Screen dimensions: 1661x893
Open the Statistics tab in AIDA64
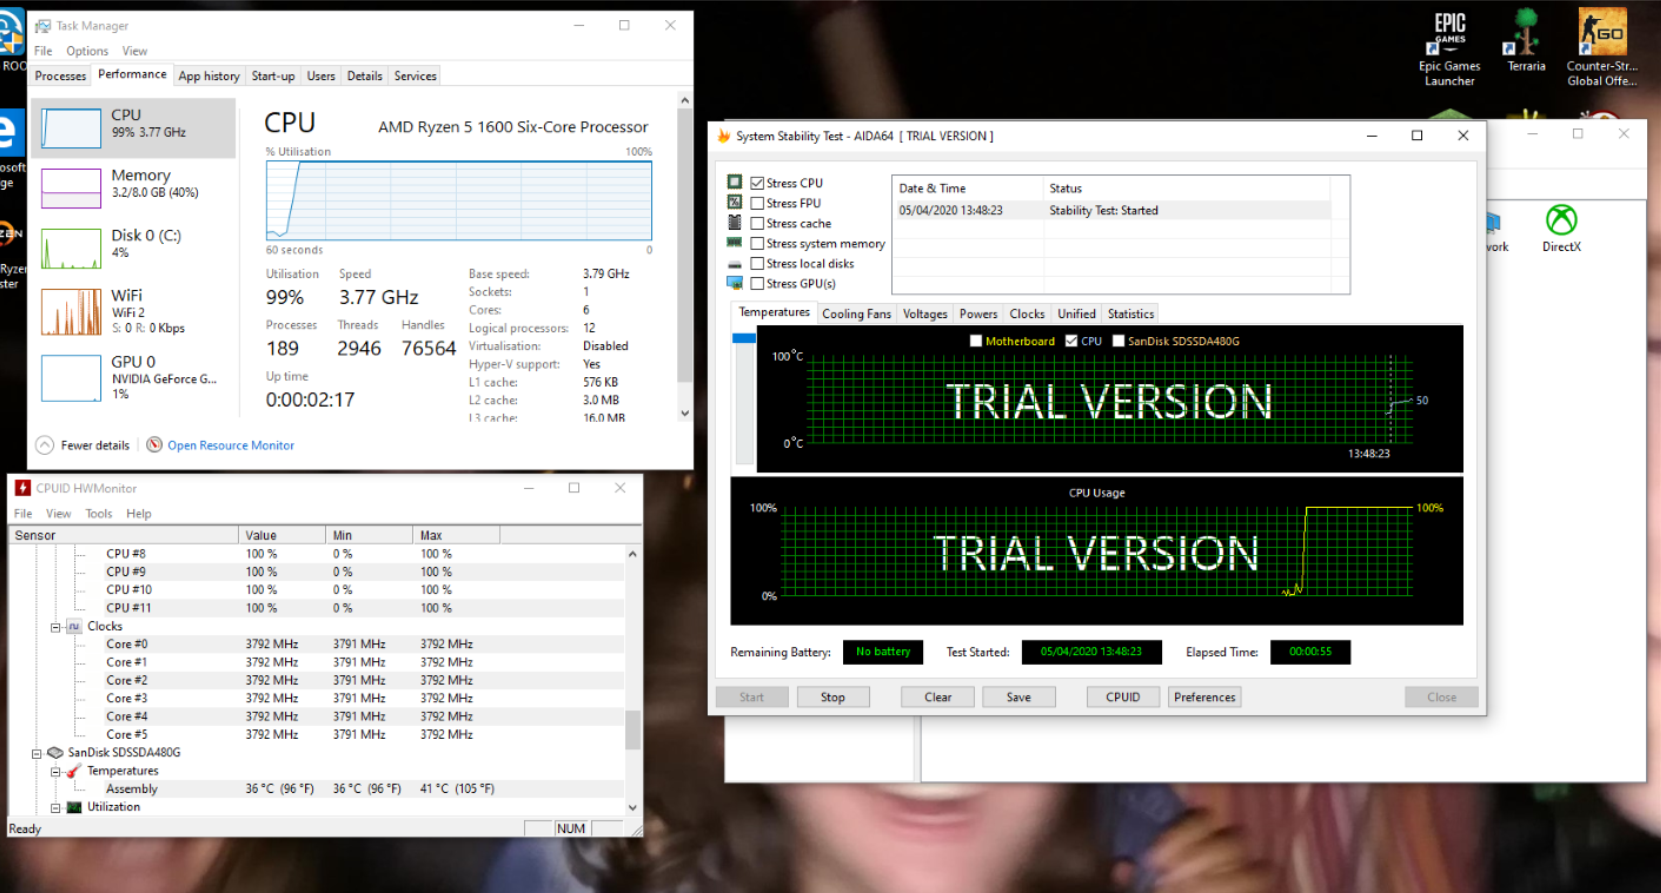pyautogui.click(x=1130, y=314)
